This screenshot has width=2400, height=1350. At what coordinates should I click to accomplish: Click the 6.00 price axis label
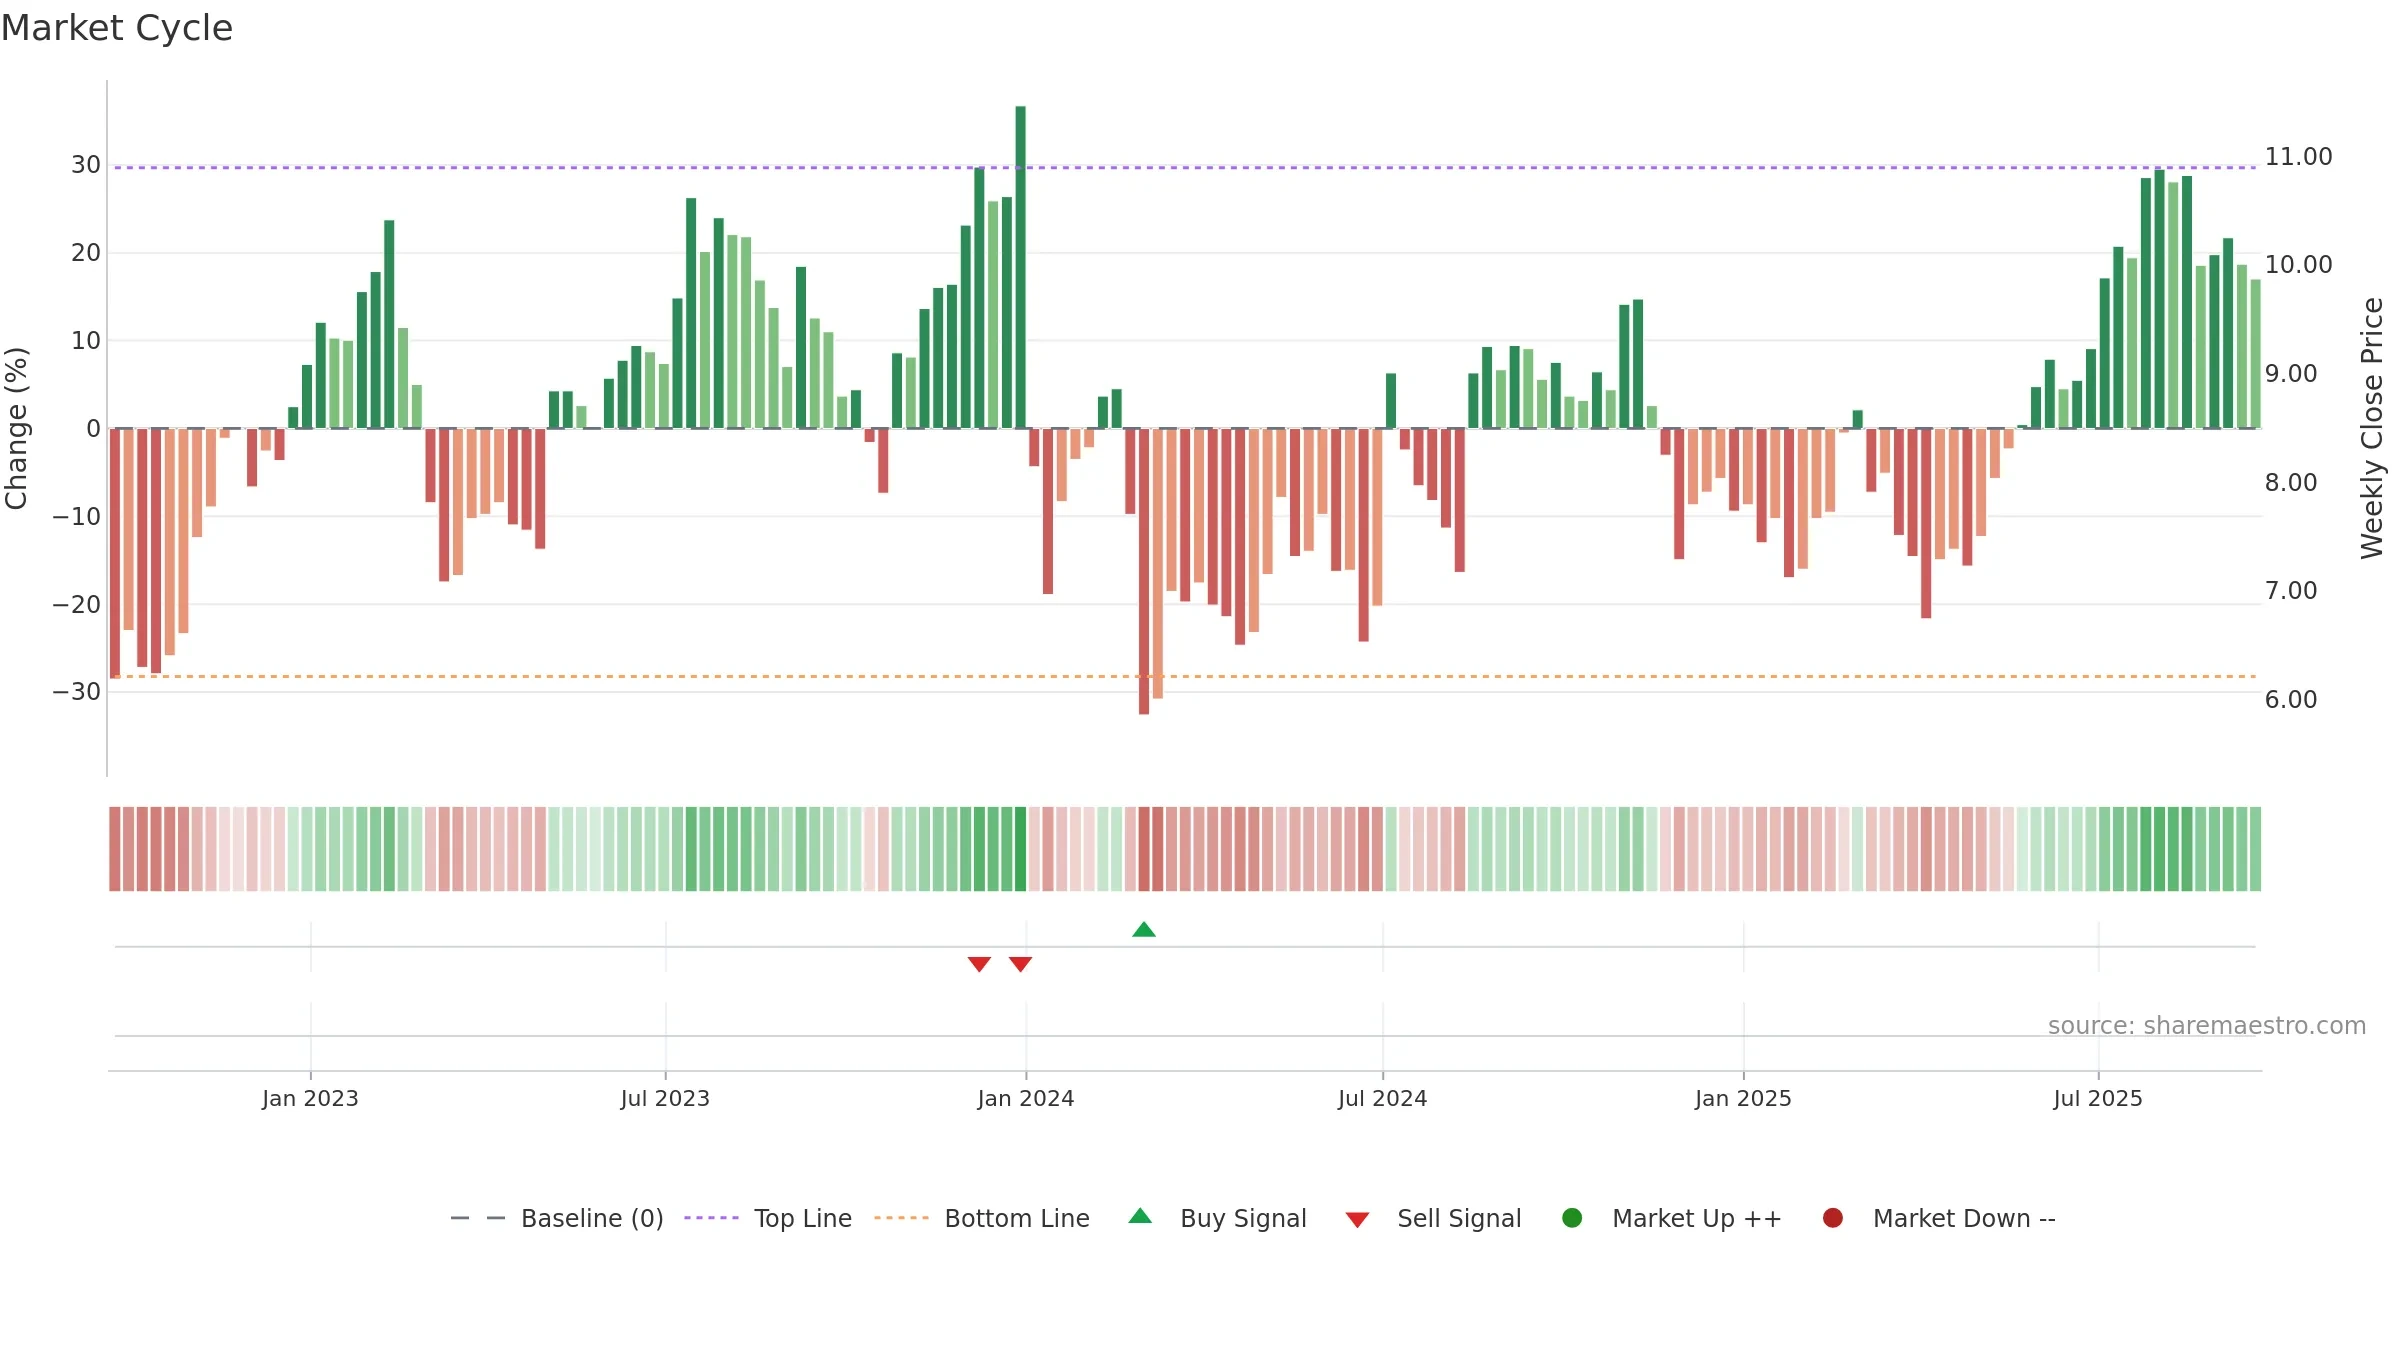tap(2291, 700)
